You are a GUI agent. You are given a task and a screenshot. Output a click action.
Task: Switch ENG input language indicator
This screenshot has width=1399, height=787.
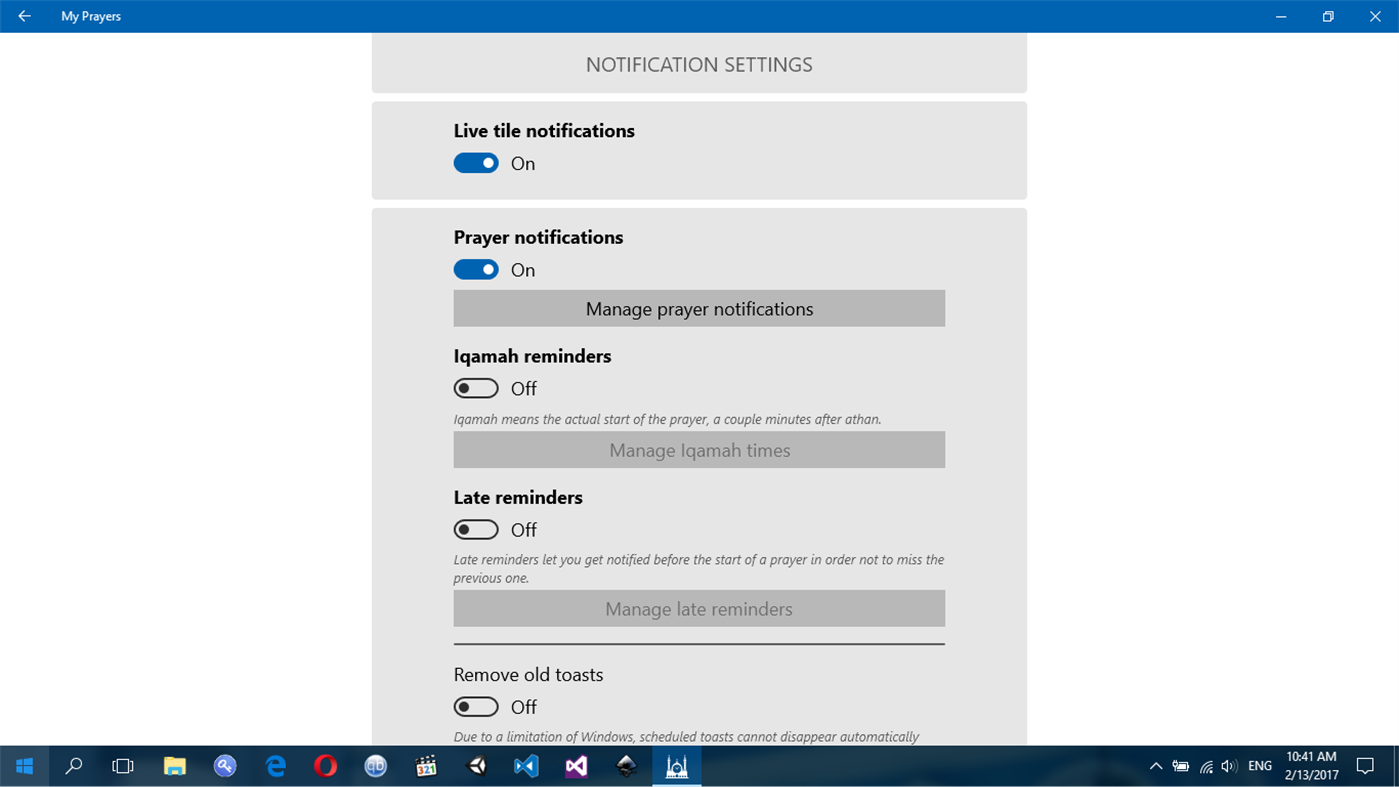pyautogui.click(x=1260, y=766)
